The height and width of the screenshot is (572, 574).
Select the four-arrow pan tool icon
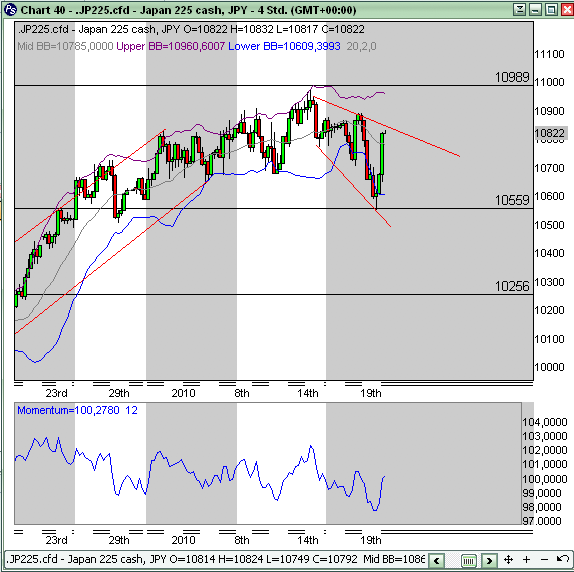pyautogui.click(x=508, y=559)
